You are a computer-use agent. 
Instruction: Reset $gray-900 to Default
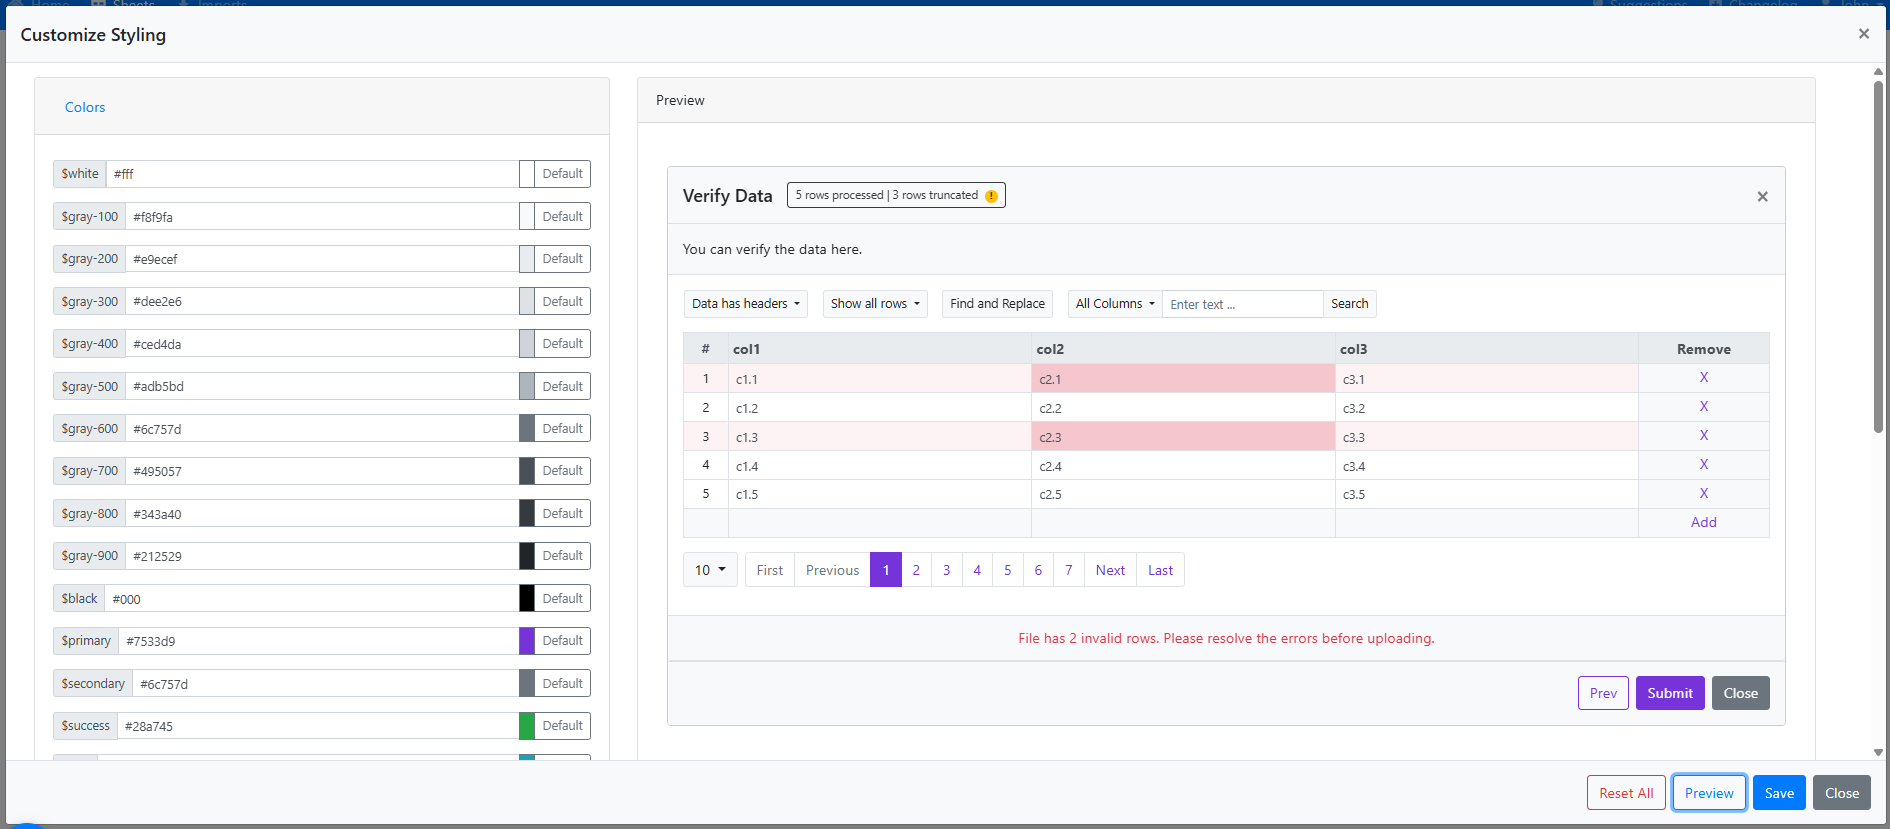point(562,556)
